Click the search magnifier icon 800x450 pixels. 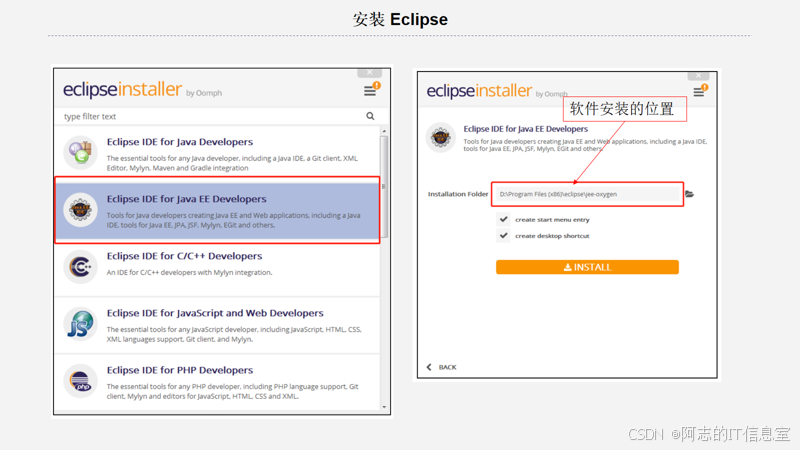[370, 116]
